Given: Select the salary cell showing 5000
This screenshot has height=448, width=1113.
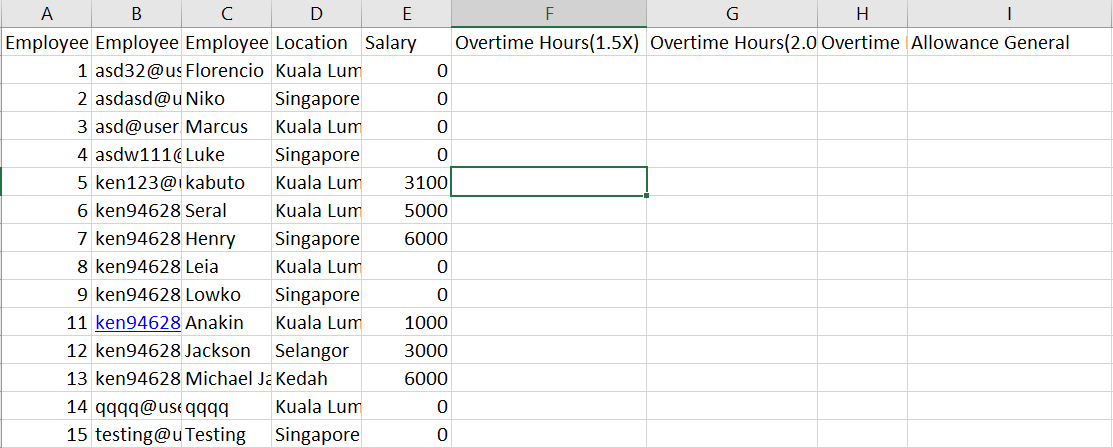Looking at the screenshot, I should tap(406, 211).
